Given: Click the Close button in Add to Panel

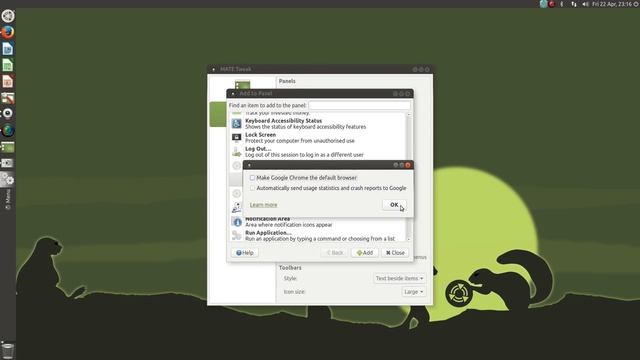Looking at the screenshot, I should click(395, 253).
